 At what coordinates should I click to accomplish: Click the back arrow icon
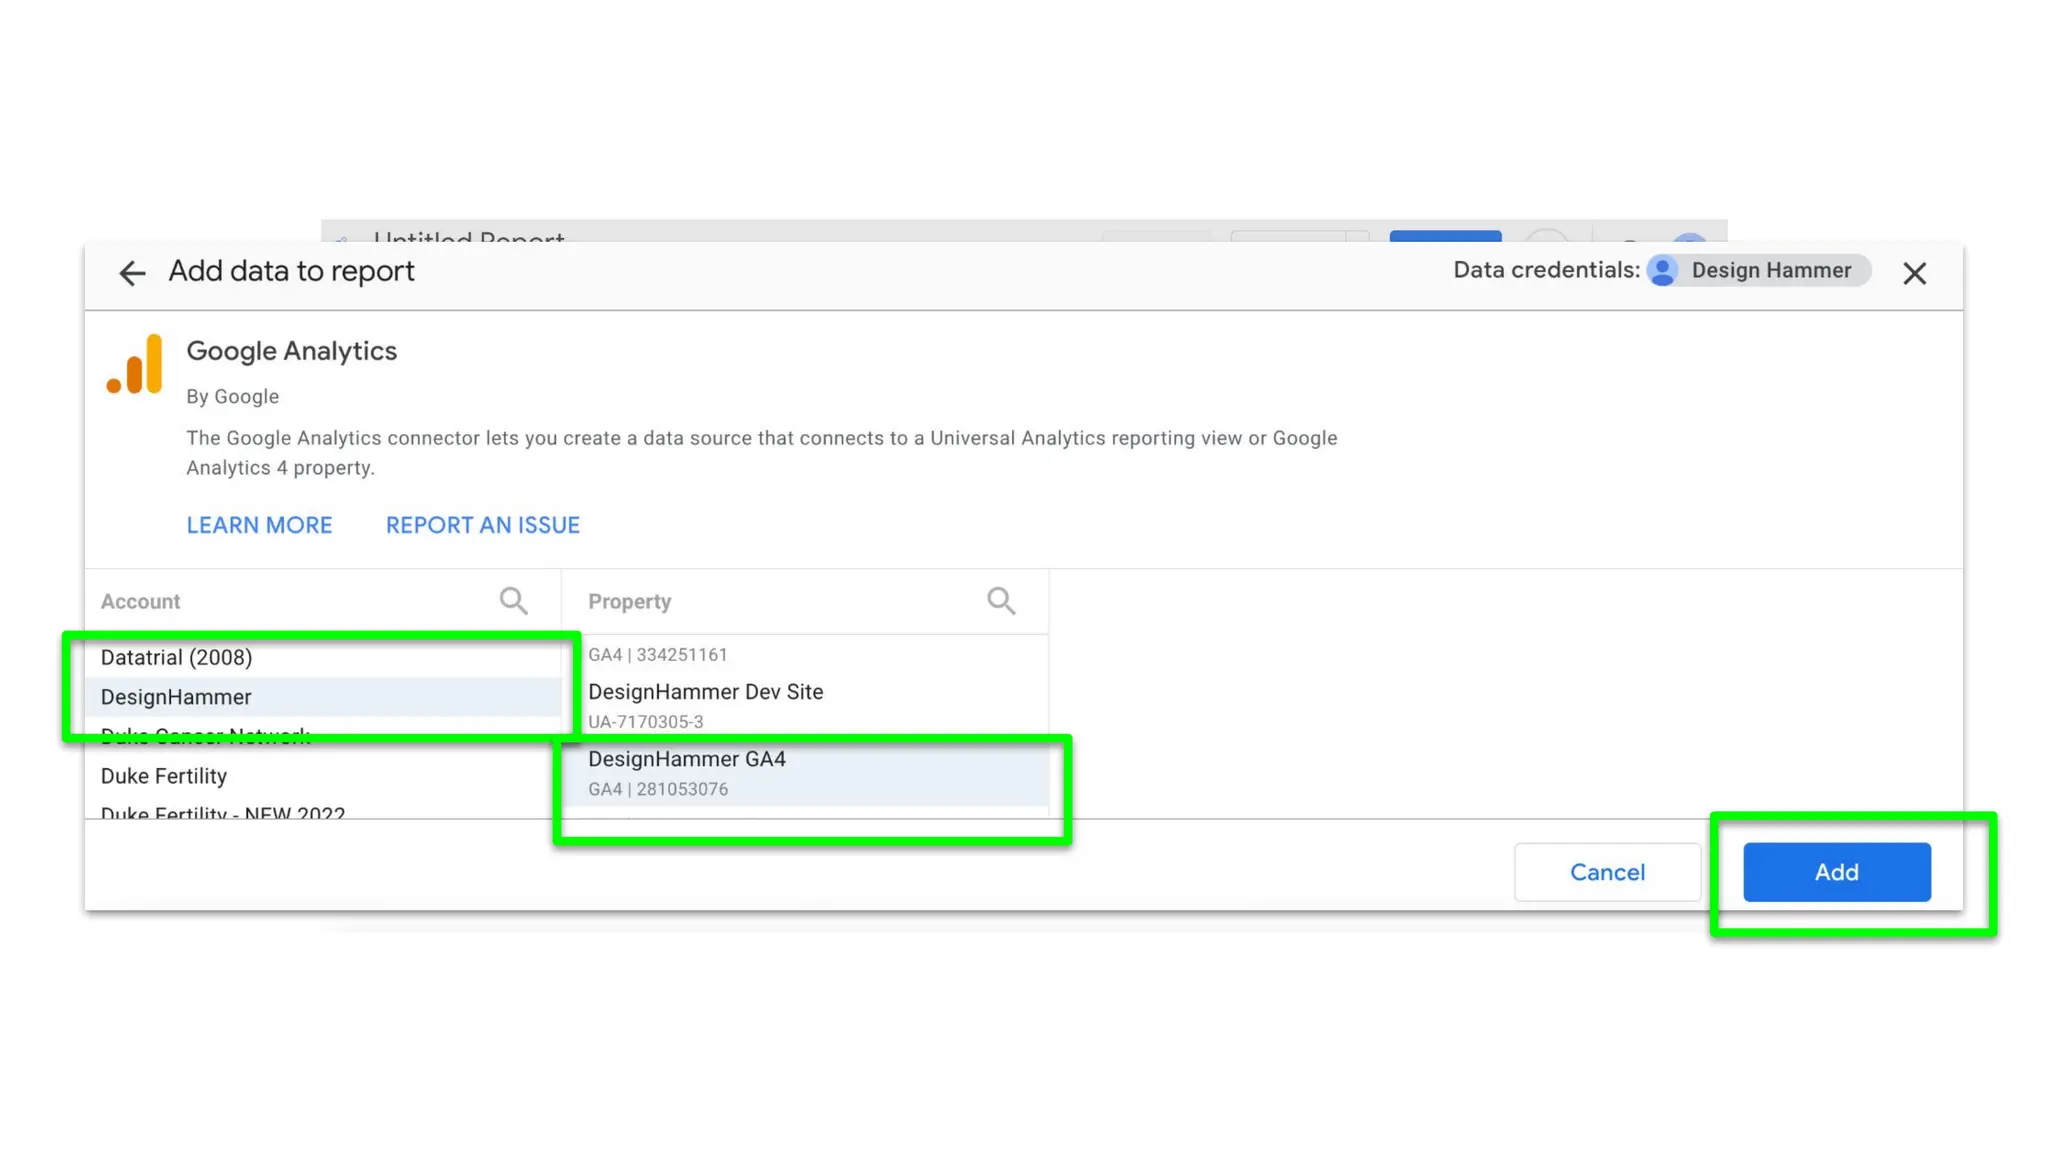[132, 273]
